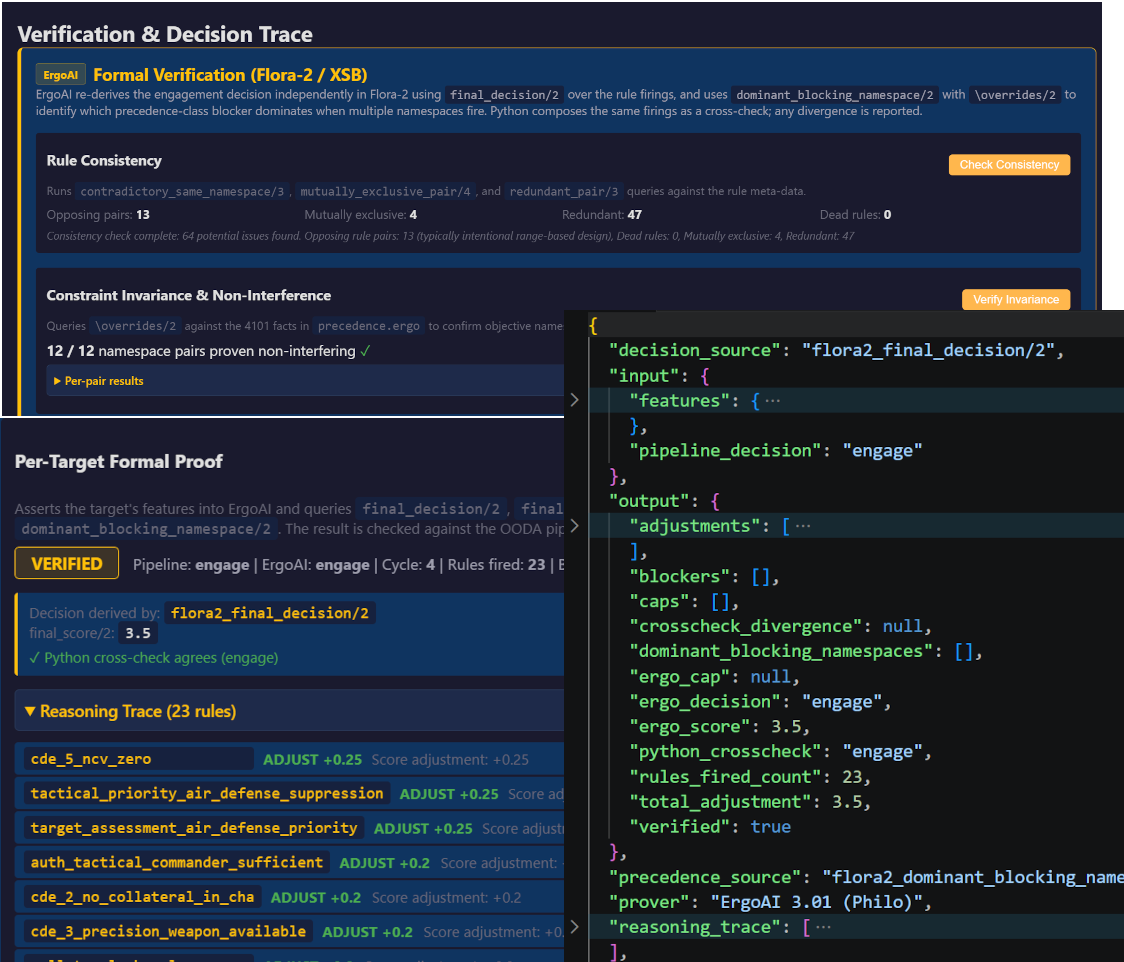
Task: Click the Per-Target Formal Proof heading
Action: (119, 461)
